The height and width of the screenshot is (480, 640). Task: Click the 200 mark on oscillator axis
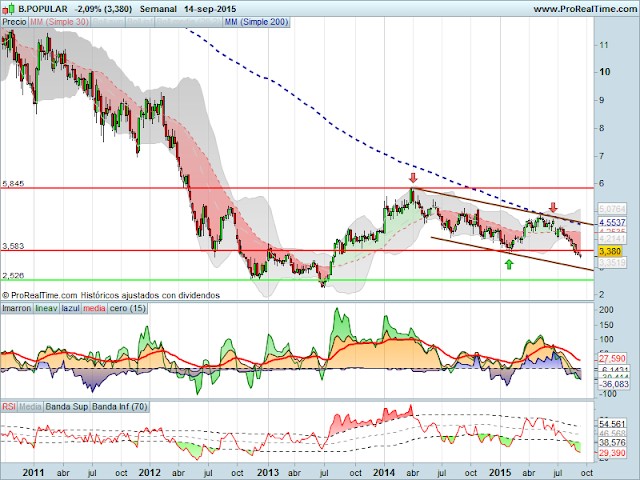606,310
